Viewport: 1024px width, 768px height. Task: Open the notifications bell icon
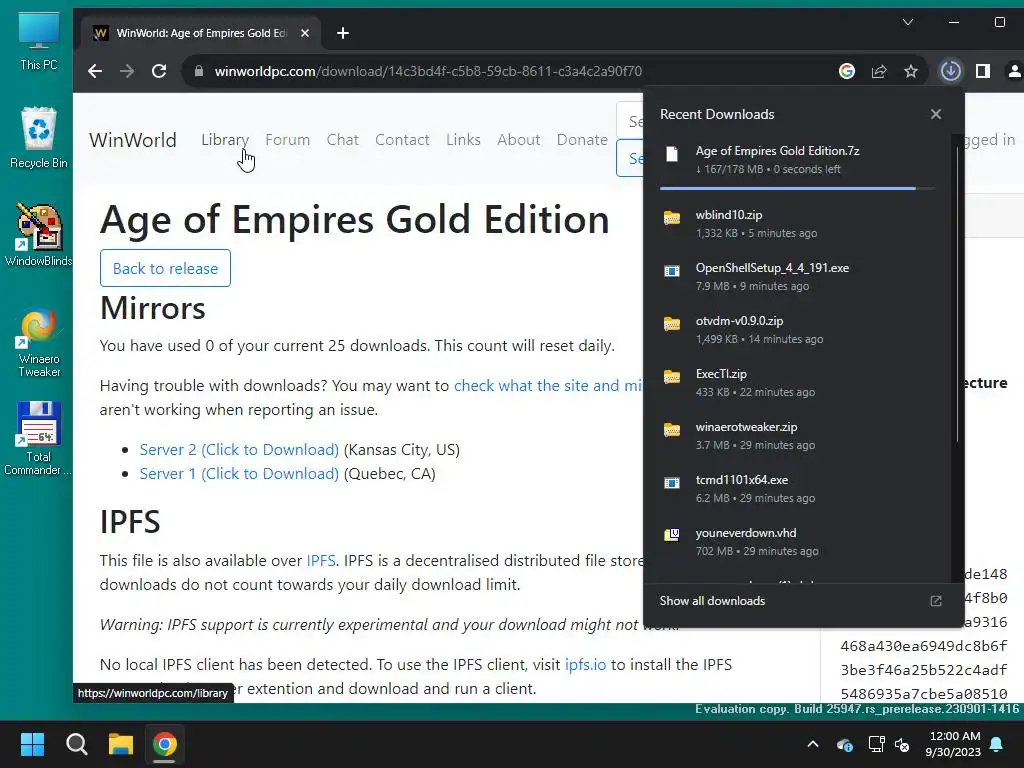[997, 744]
